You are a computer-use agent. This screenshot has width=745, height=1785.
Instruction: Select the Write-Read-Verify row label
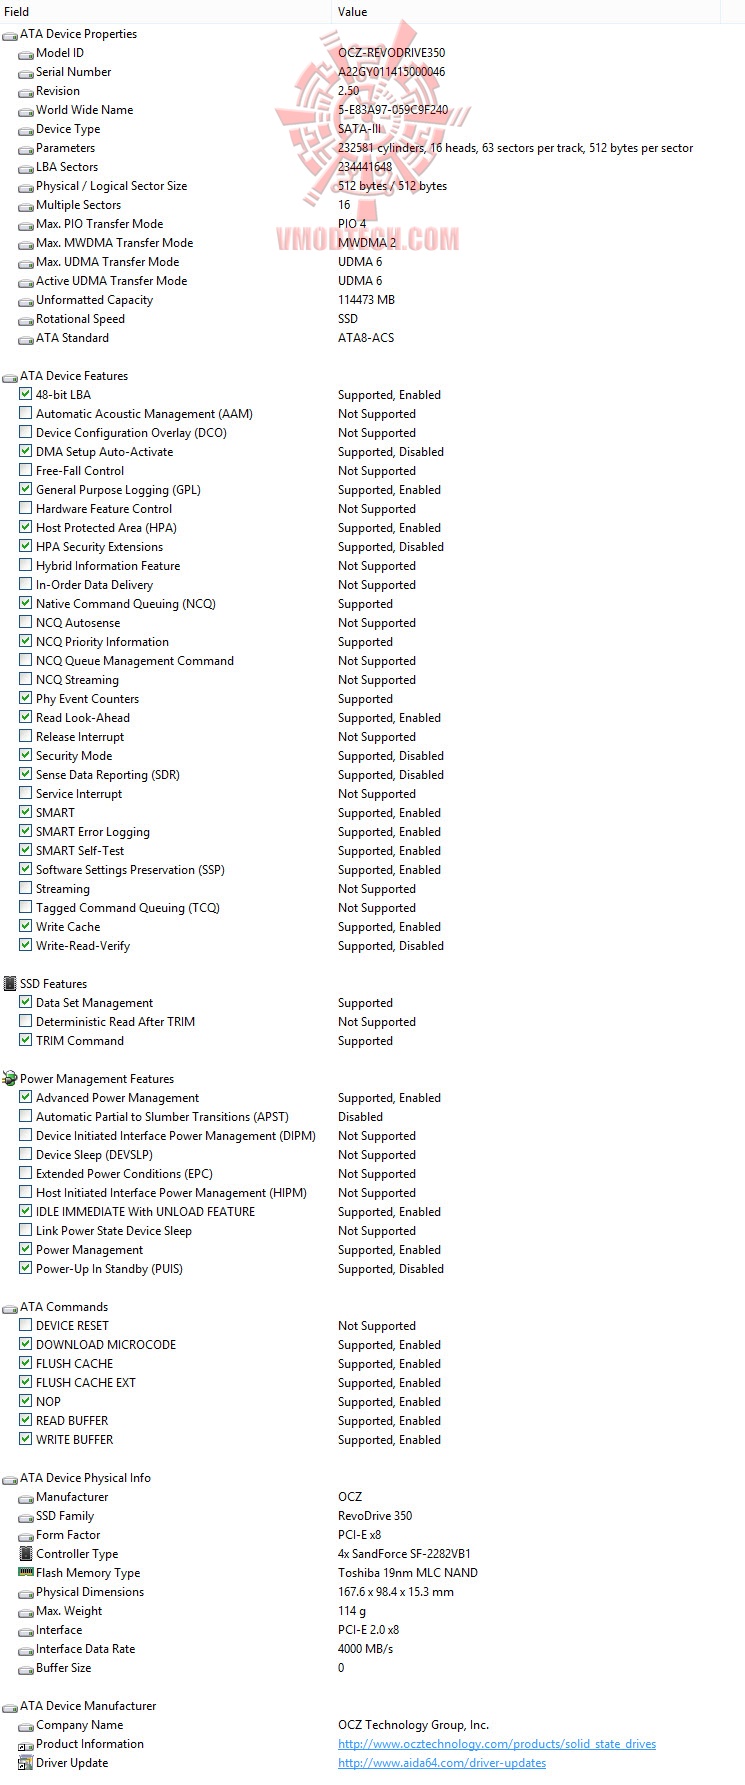[x=83, y=946]
